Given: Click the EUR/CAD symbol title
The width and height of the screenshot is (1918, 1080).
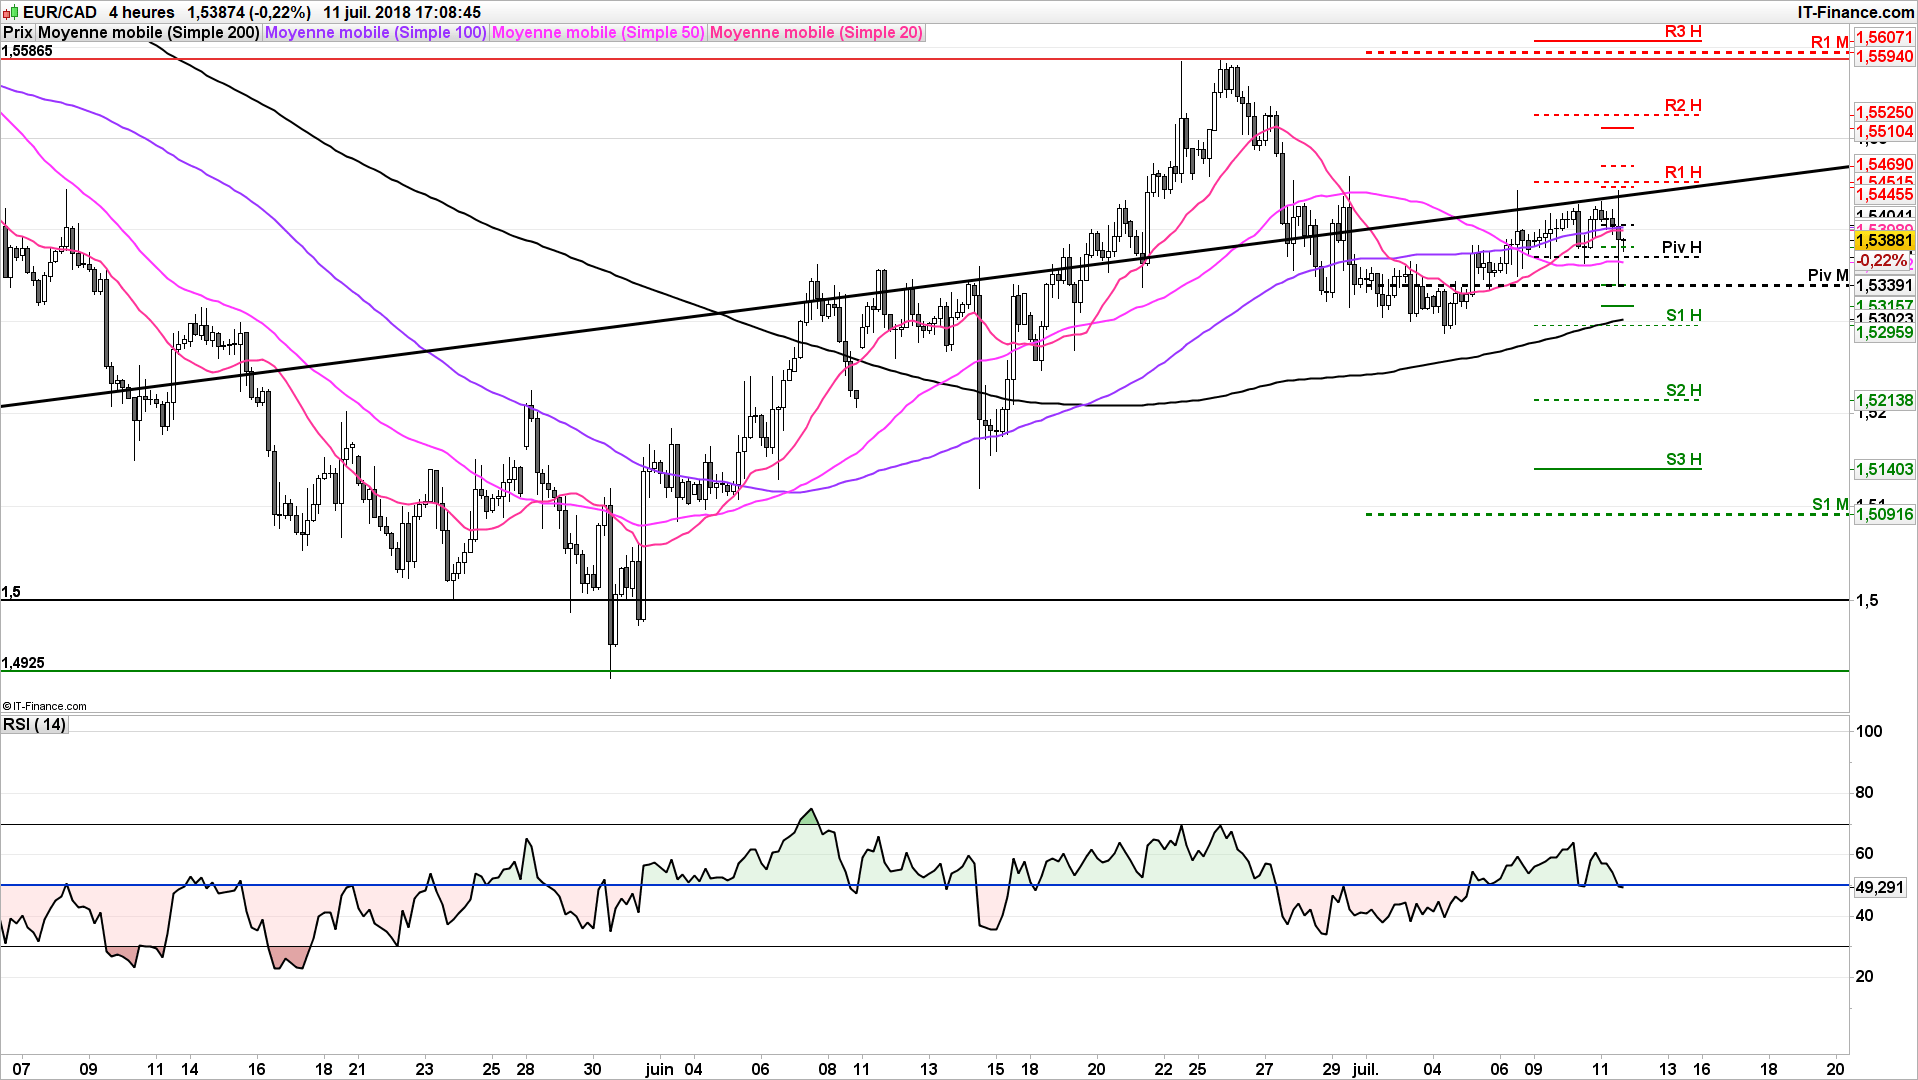Looking at the screenshot, I should click(60, 12).
